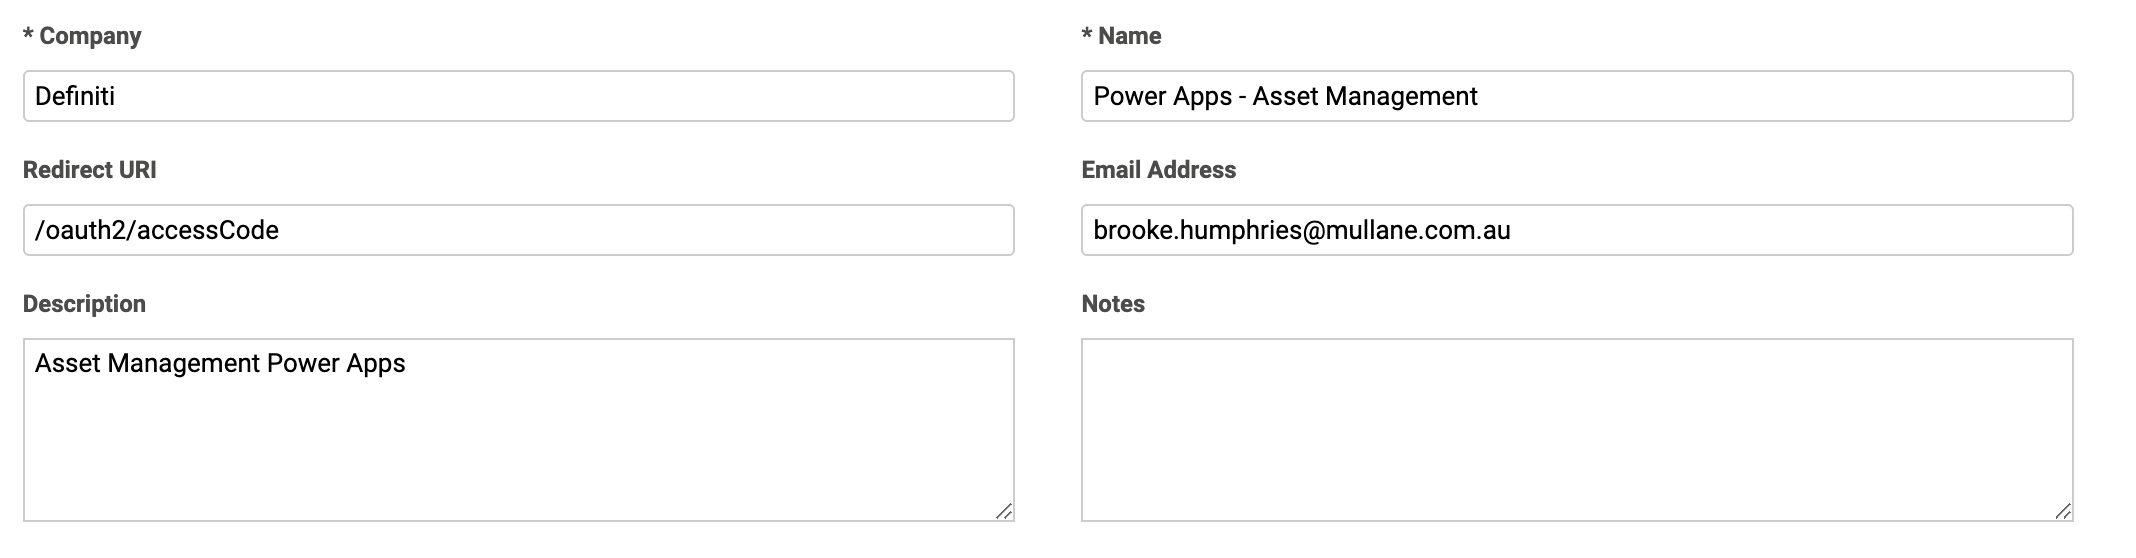Screen dimensions: 2136x558
Task: Grab the Notes textarea resize handle
Action: click(x=2063, y=511)
